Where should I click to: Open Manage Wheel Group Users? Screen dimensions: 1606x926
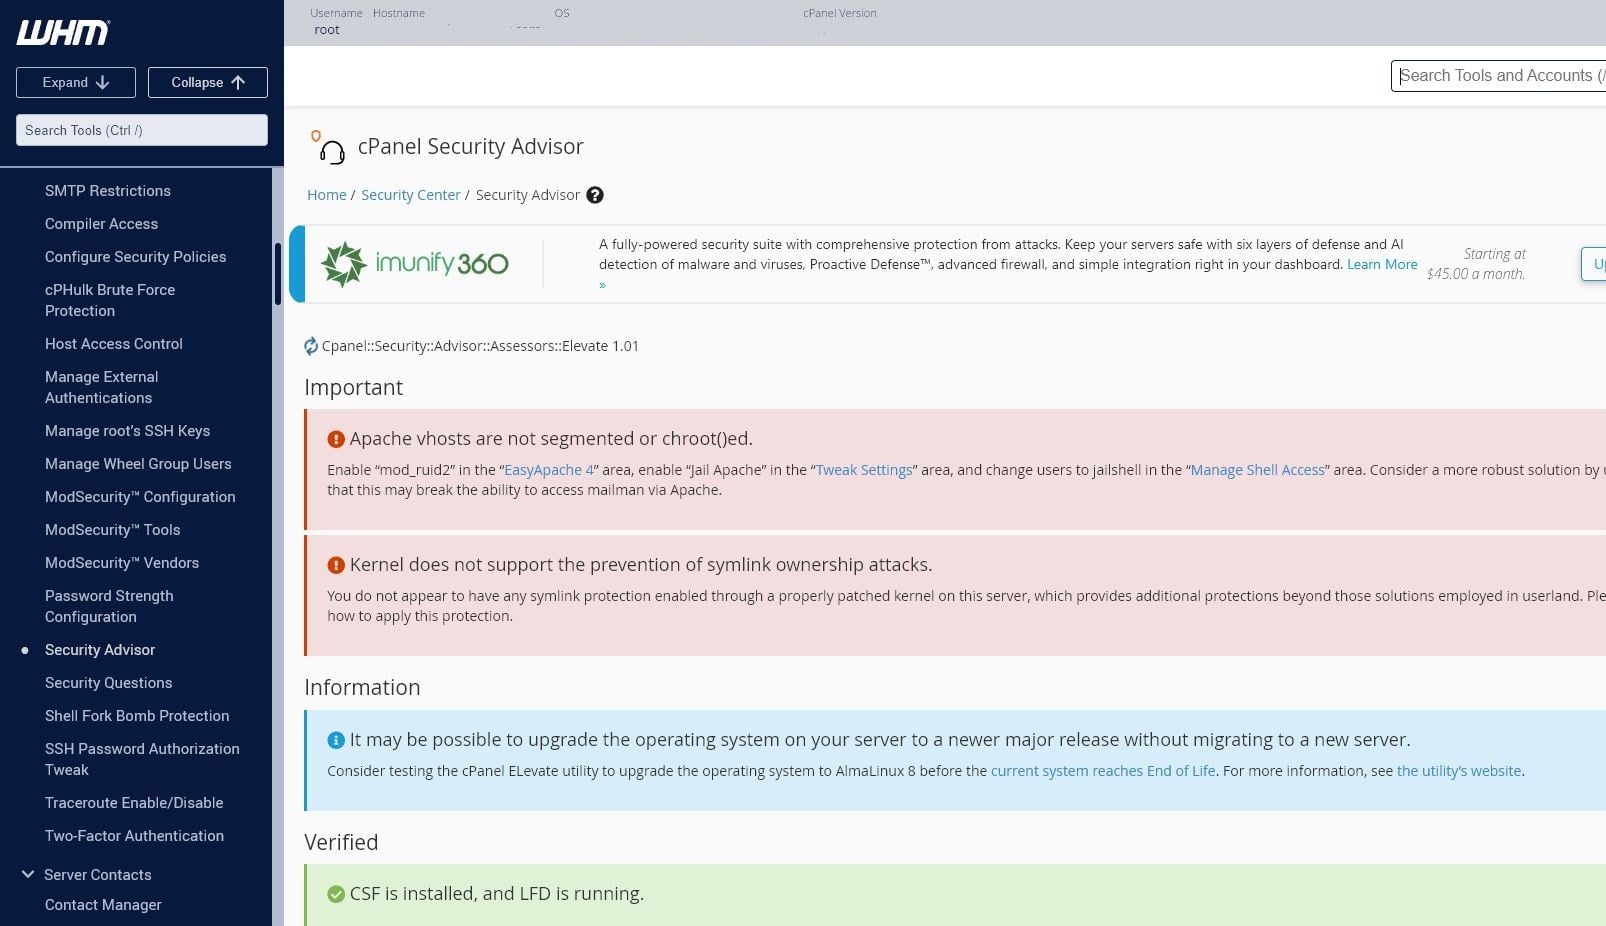tap(138, 464)
